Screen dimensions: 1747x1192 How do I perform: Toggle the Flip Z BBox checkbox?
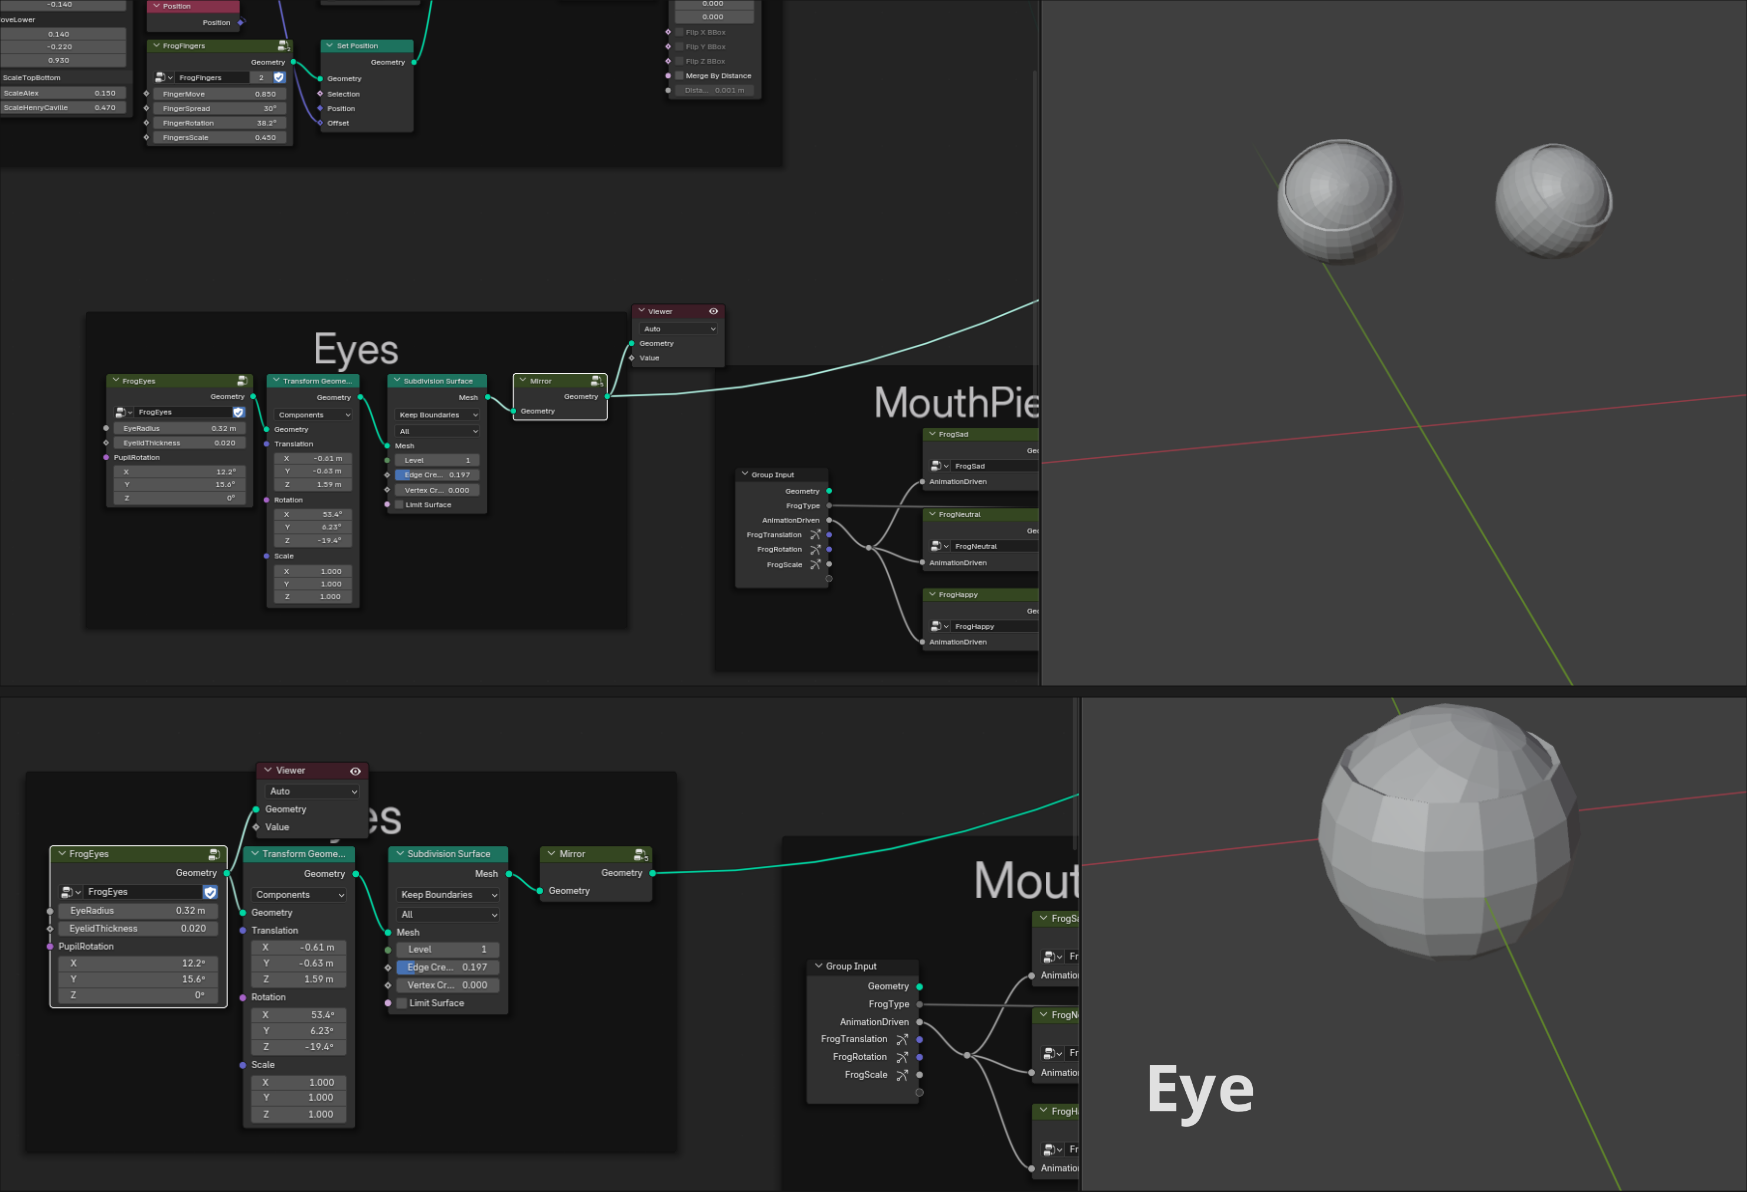679,61
